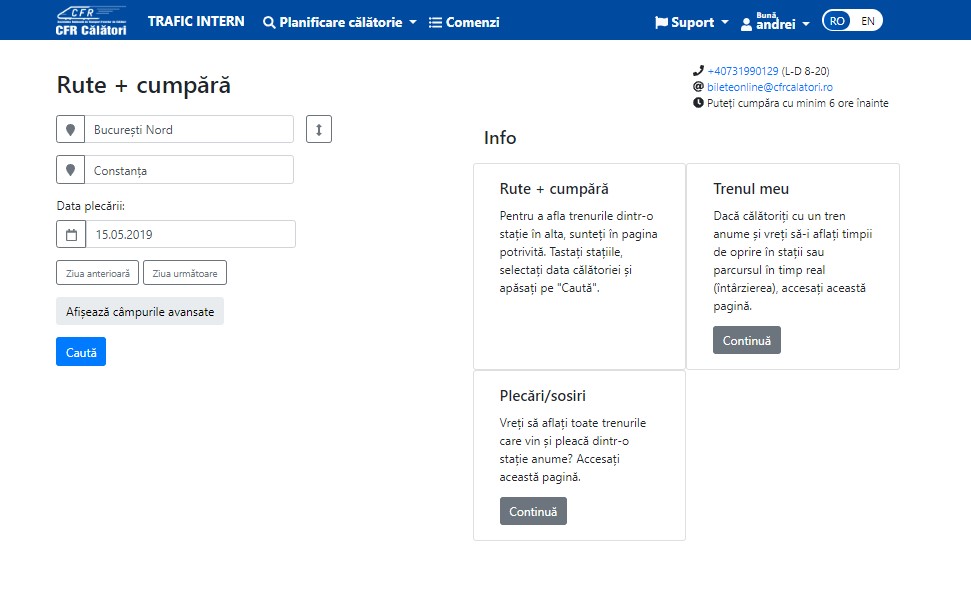Click the user avatar icon for andrei
The image size is (971, 593).
pos(746,24)
